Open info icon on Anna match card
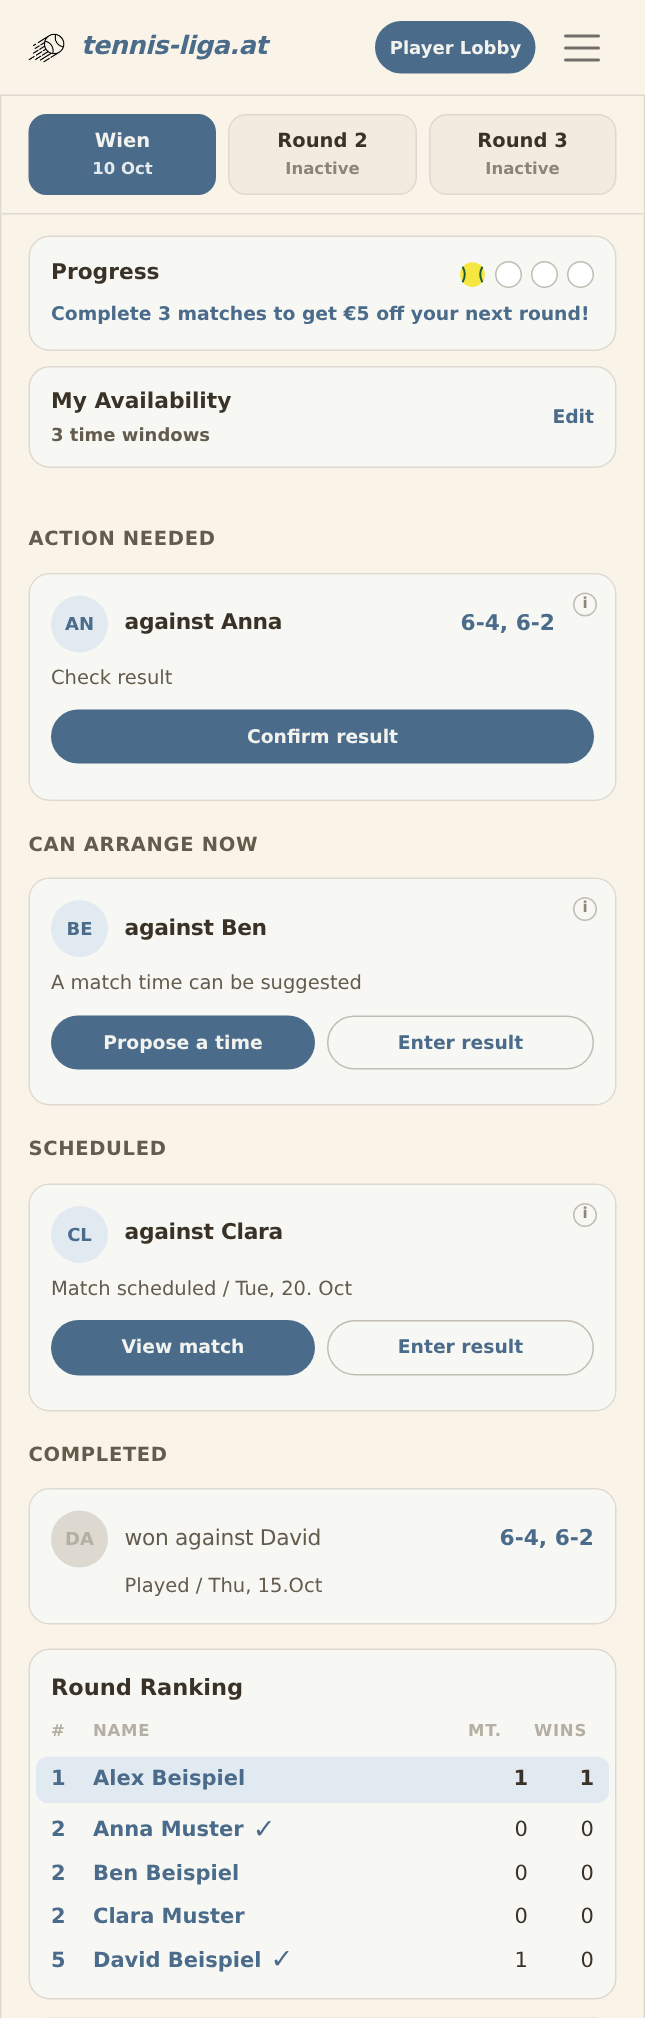This screenshot has width=645, height=2018. coord(585,604)
